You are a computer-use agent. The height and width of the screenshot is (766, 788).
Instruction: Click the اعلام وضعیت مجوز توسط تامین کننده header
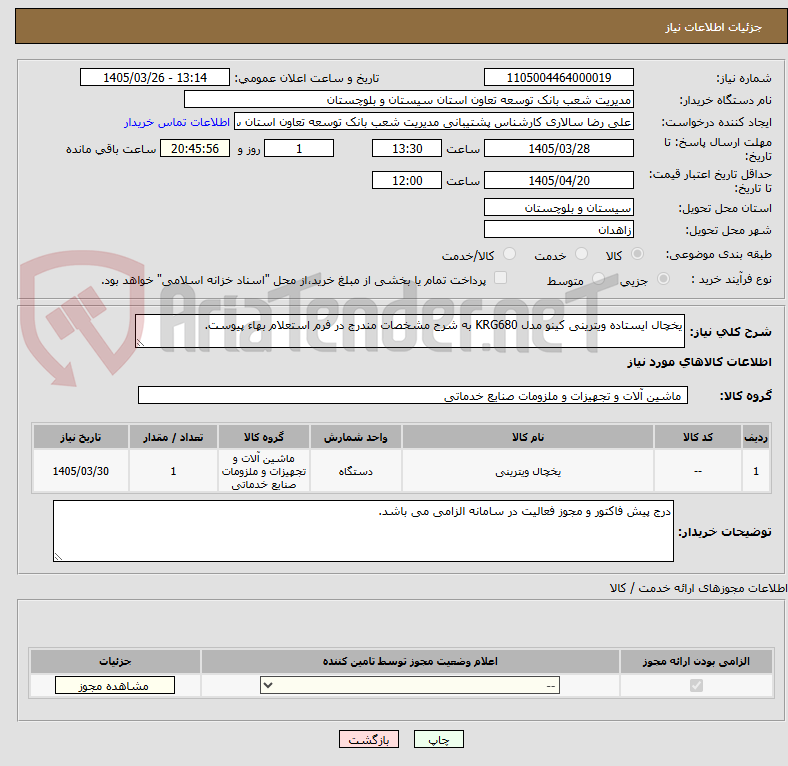(x=410, y=661)
